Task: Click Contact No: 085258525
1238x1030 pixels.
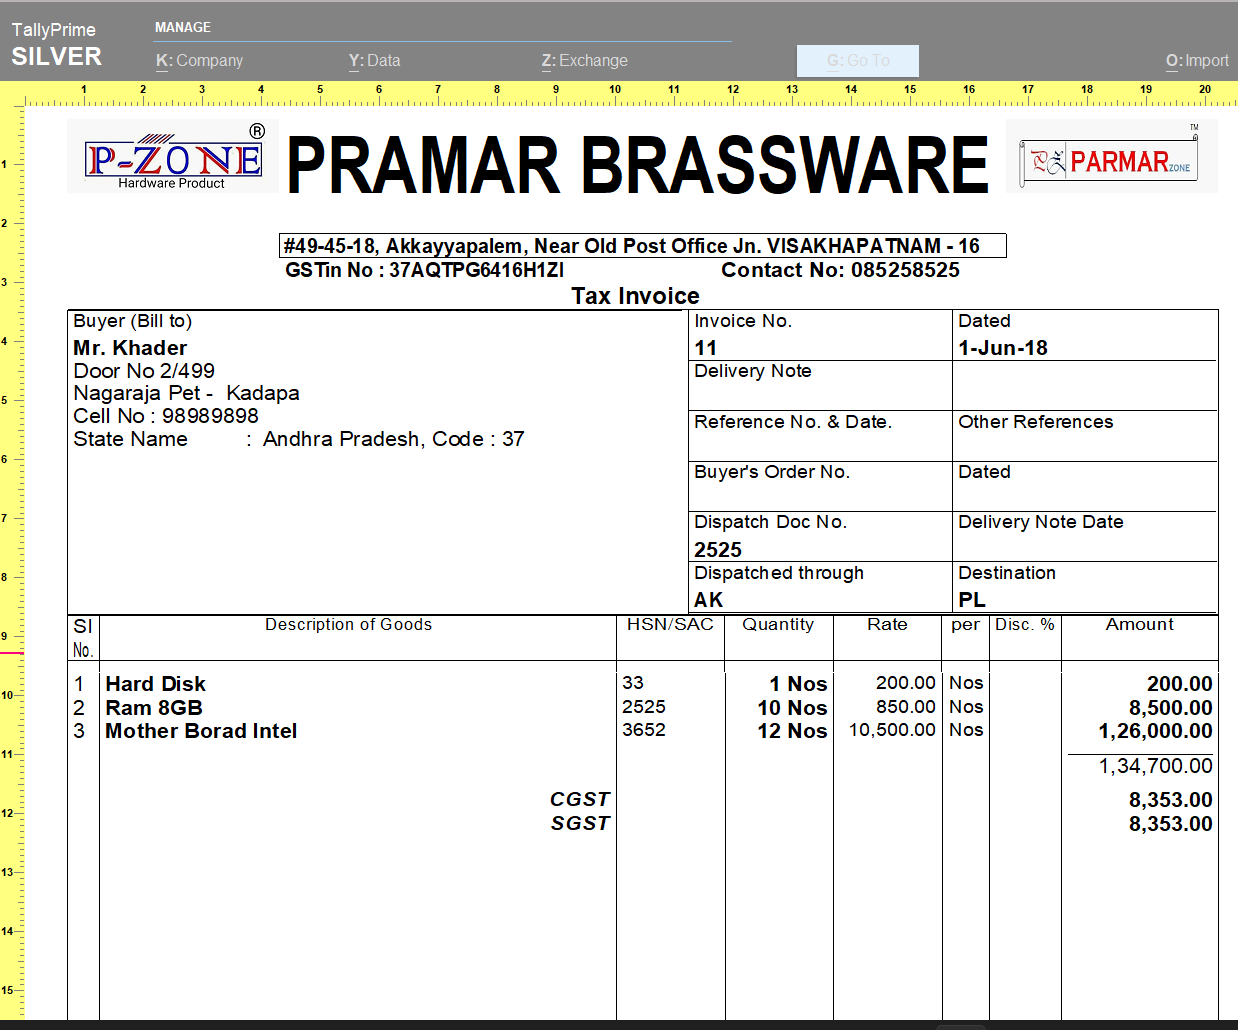Action: pos(840,270)
